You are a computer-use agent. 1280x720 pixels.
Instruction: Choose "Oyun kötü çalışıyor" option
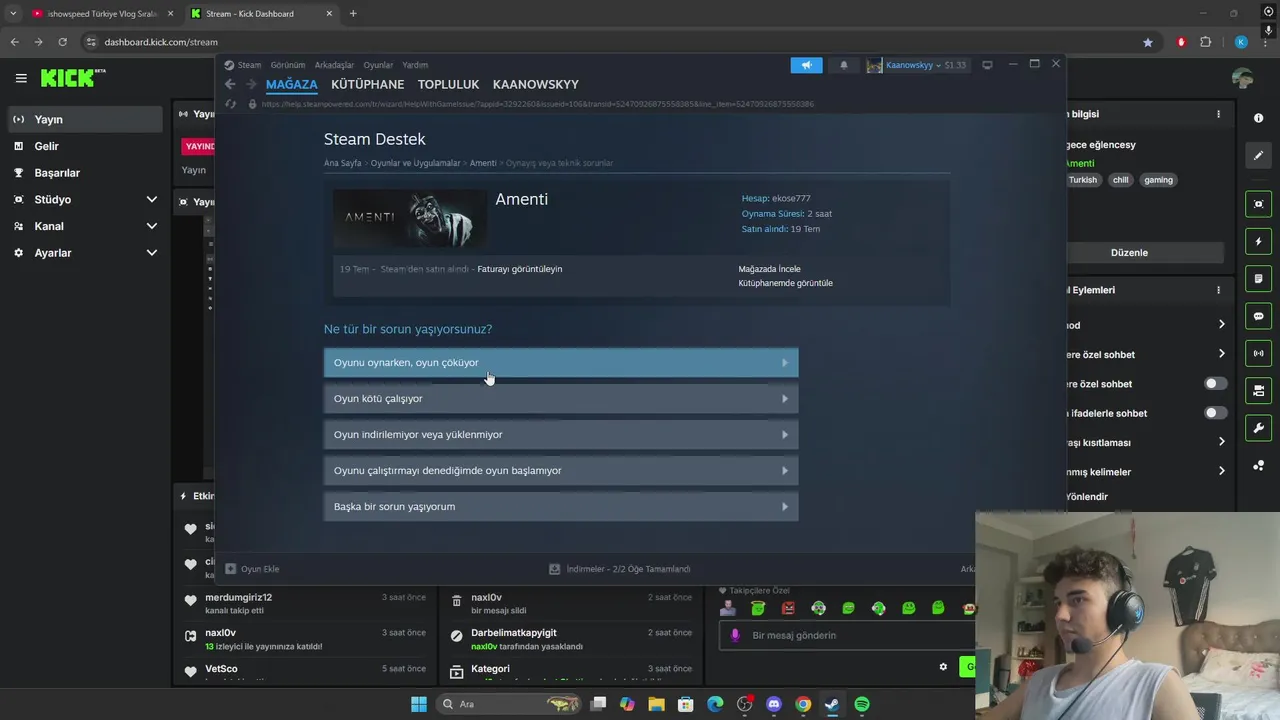point(561,399)
